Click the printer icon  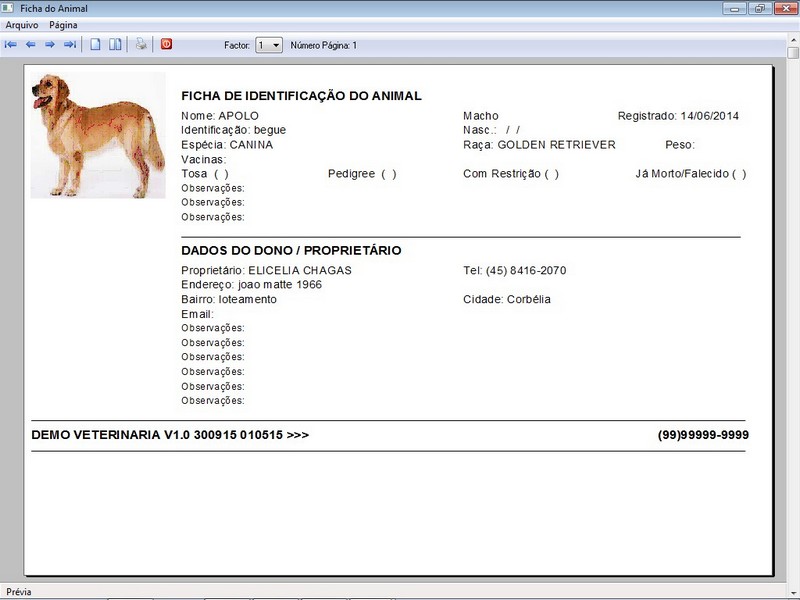tap(141, 44)
